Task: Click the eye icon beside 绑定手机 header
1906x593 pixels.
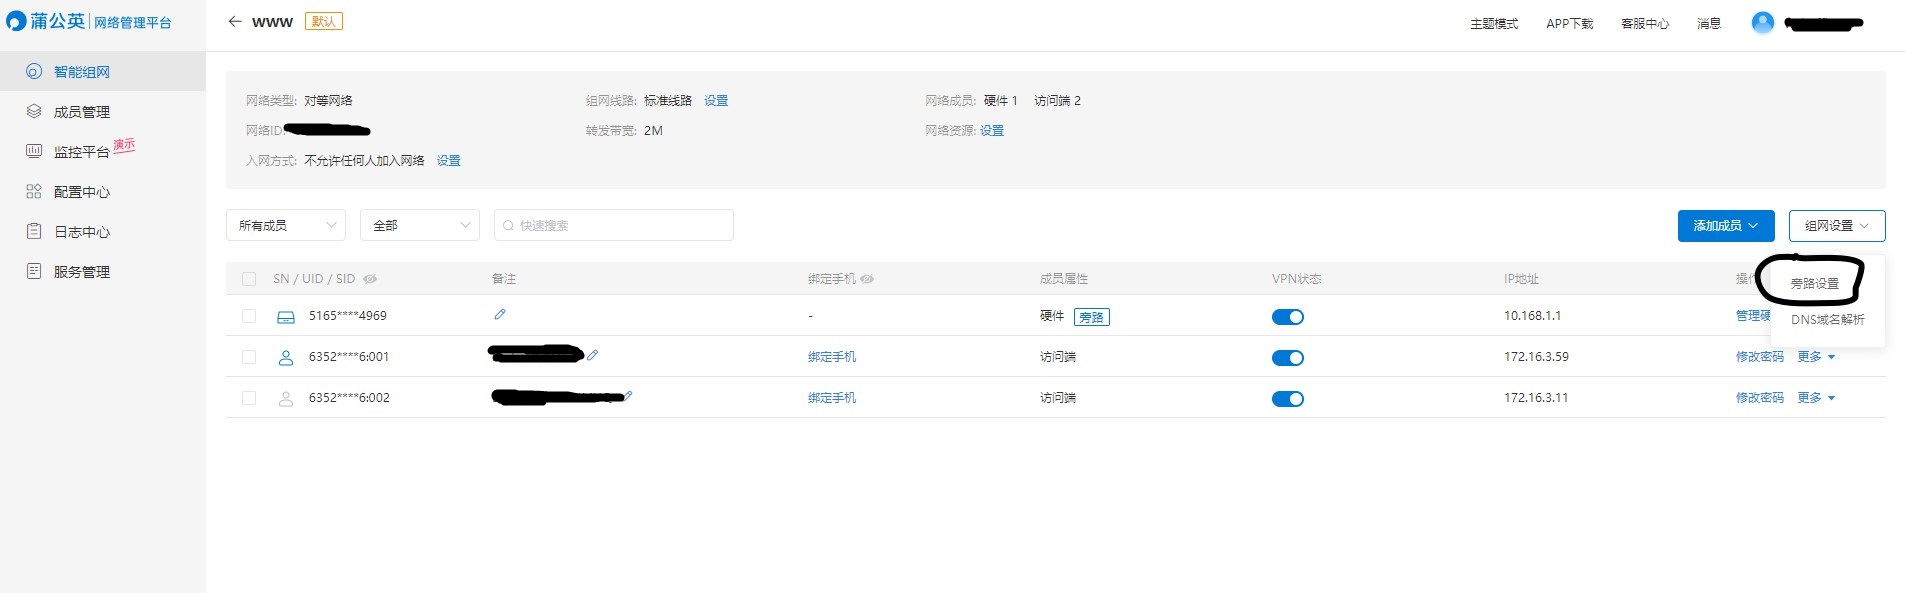Action: [x=867, y=279]
